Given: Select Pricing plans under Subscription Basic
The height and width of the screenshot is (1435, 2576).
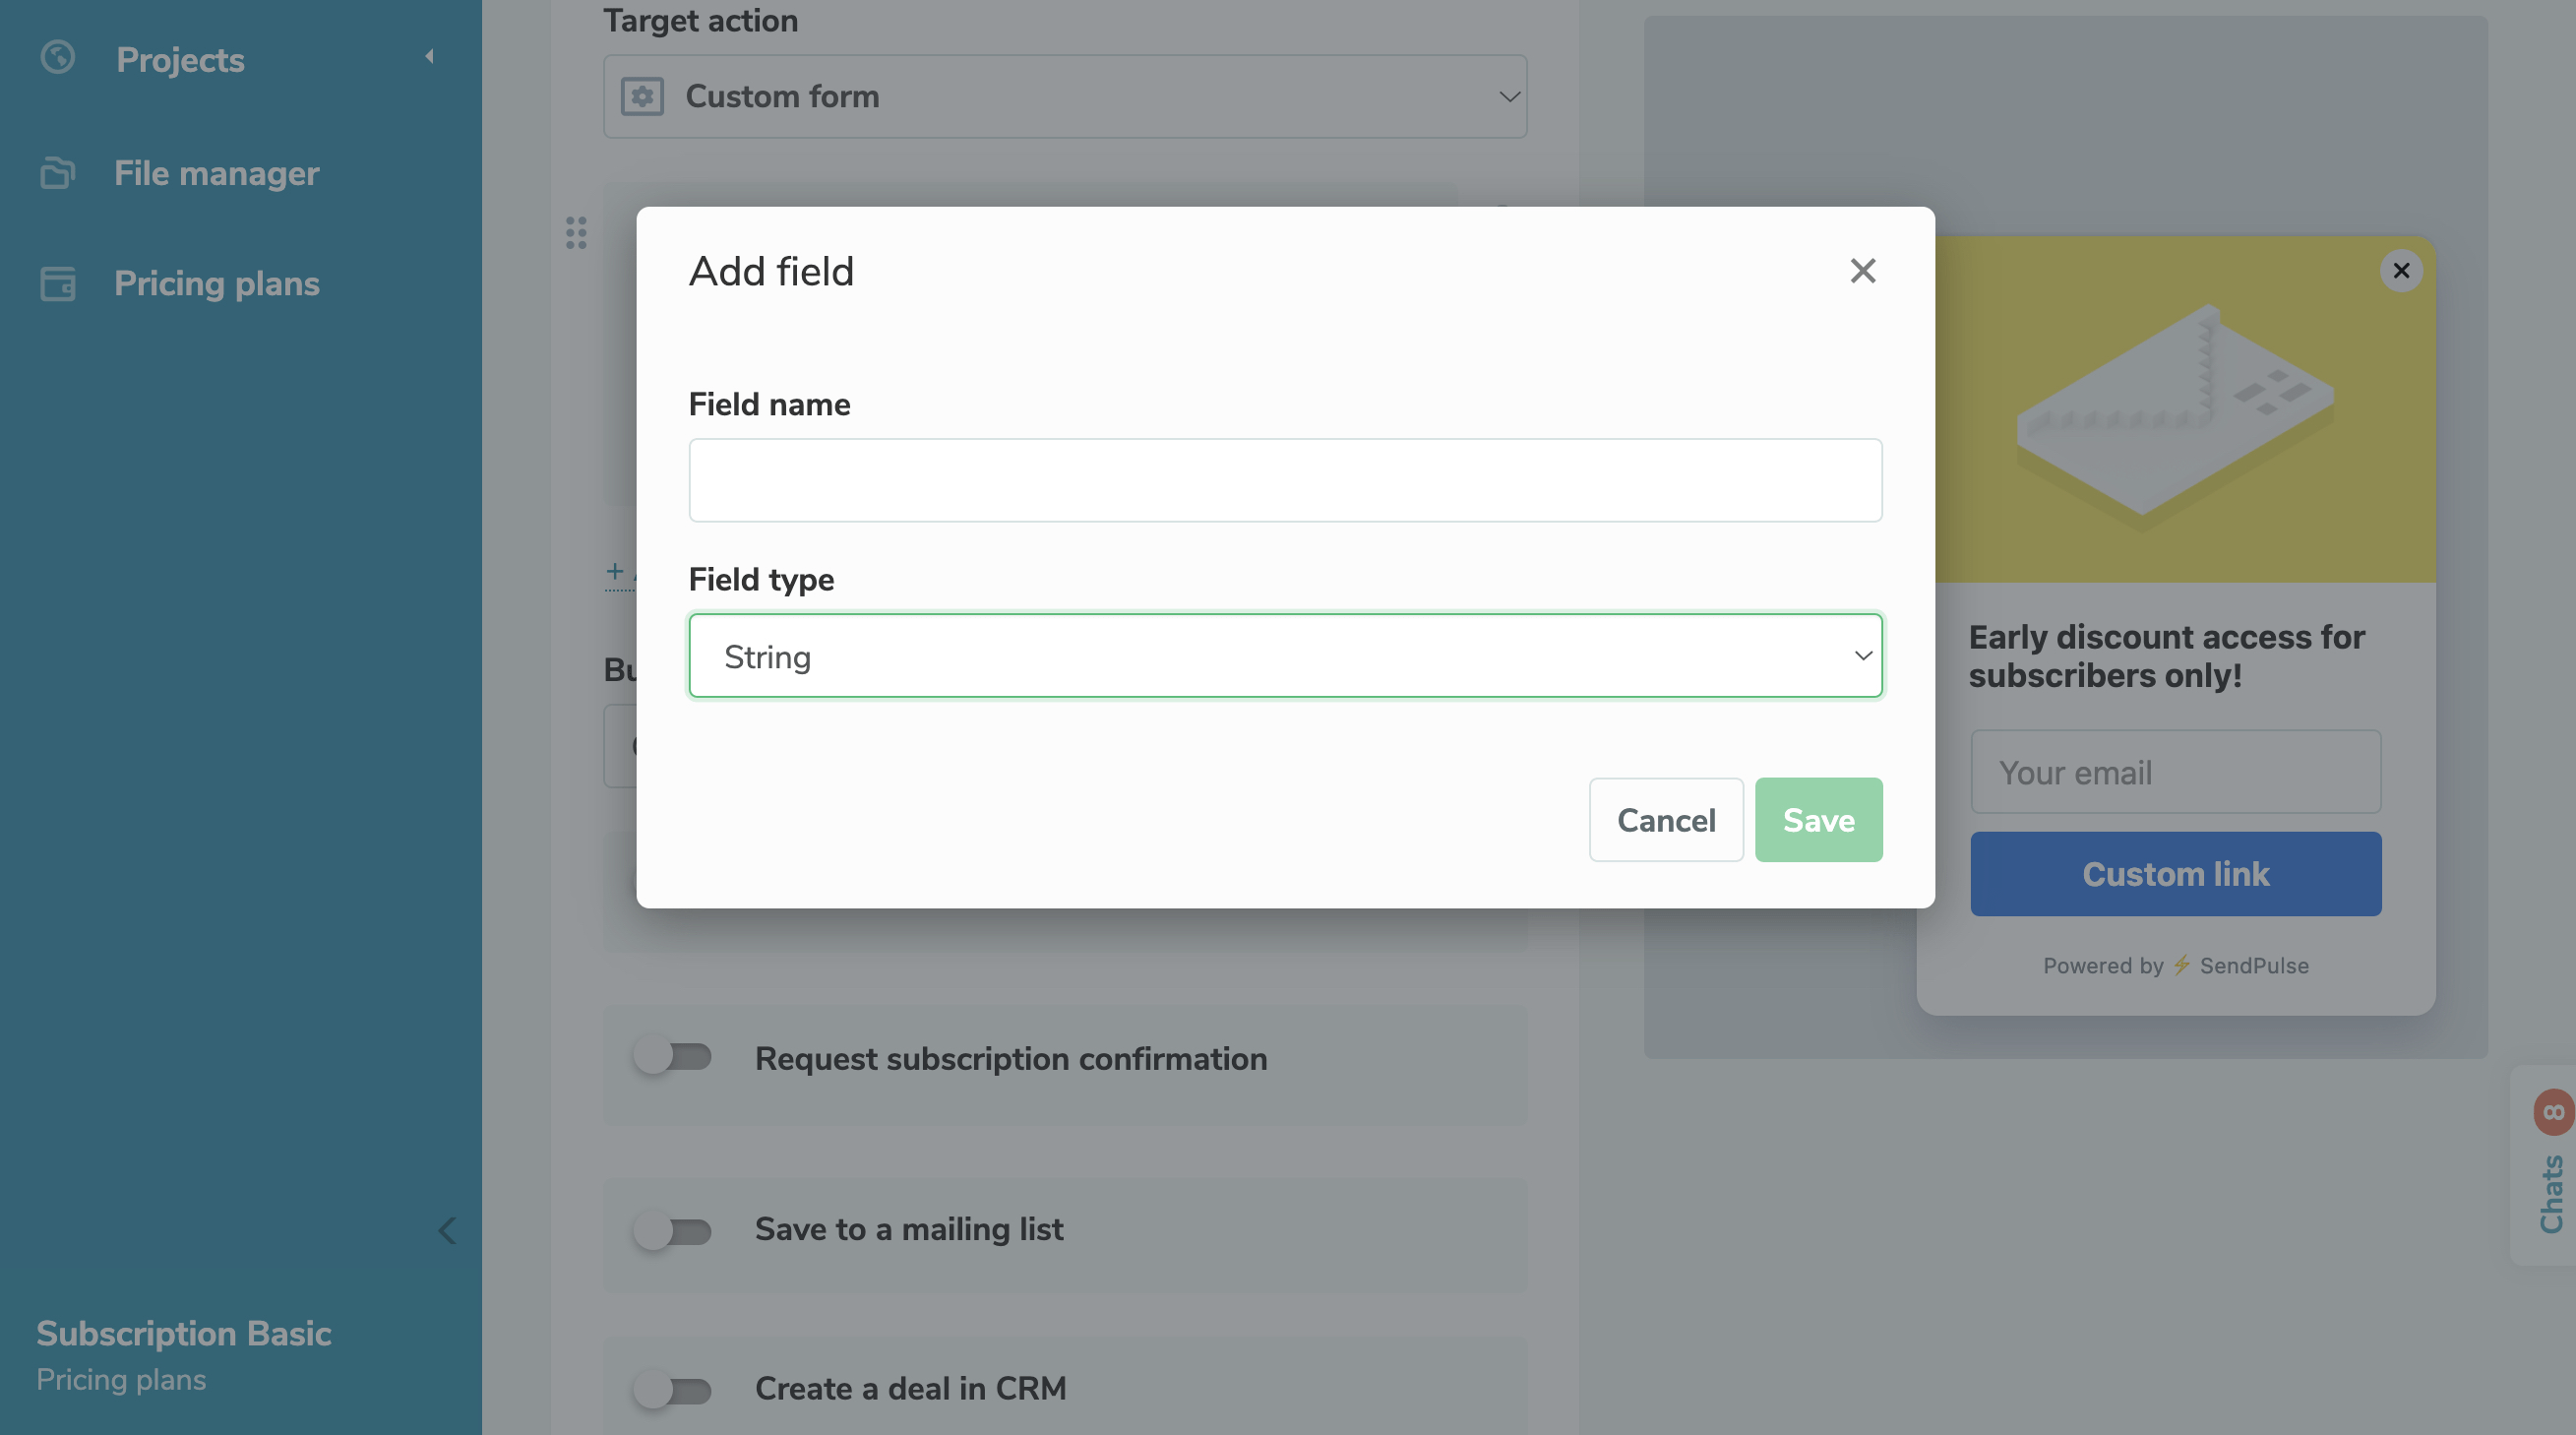Looking at the screenshot, I should (121, 1380).
